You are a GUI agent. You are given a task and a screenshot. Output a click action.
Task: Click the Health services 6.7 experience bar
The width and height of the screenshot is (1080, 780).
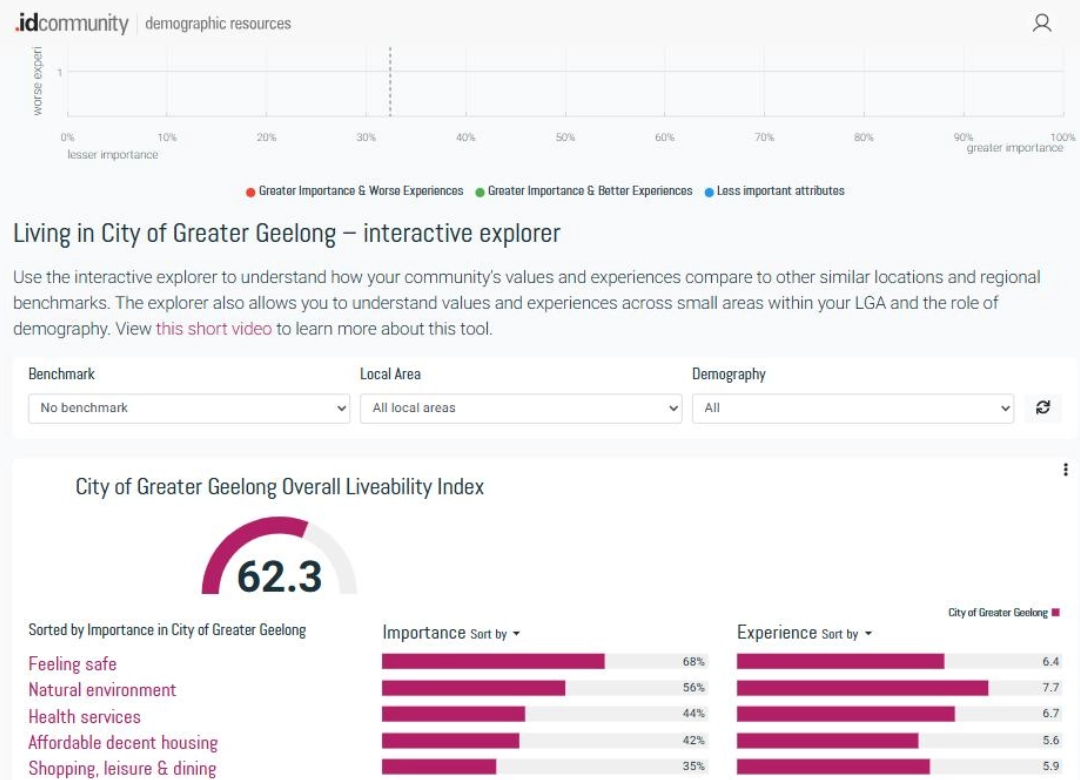tap(846, 714)
